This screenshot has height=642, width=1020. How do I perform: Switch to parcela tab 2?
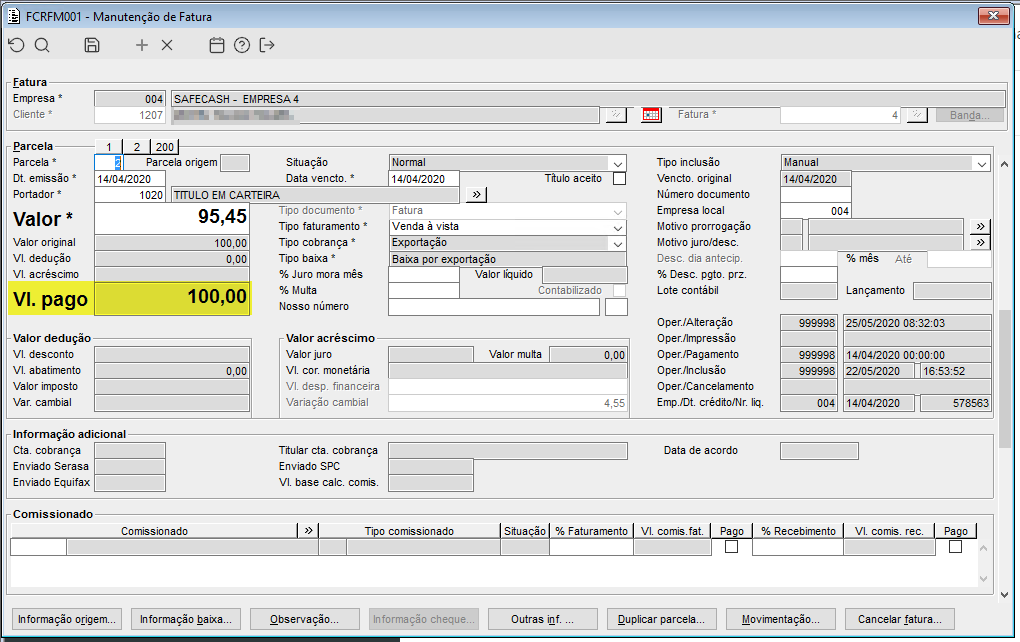(x=137, y=147)
